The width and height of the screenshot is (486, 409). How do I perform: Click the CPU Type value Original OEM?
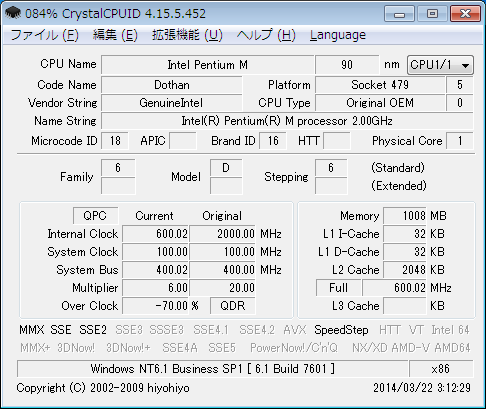click(380, 103)
